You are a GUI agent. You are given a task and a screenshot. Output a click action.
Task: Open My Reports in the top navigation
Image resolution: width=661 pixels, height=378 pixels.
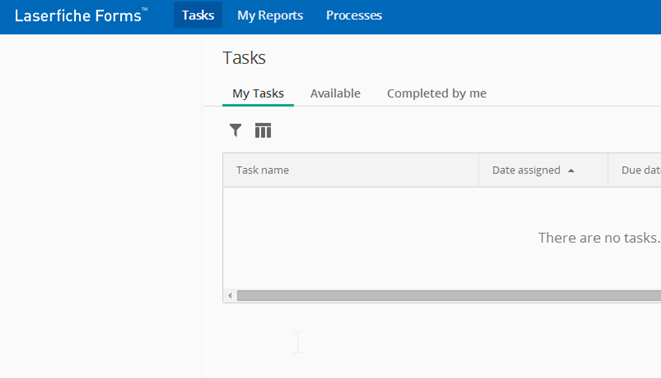coord(270,16)
